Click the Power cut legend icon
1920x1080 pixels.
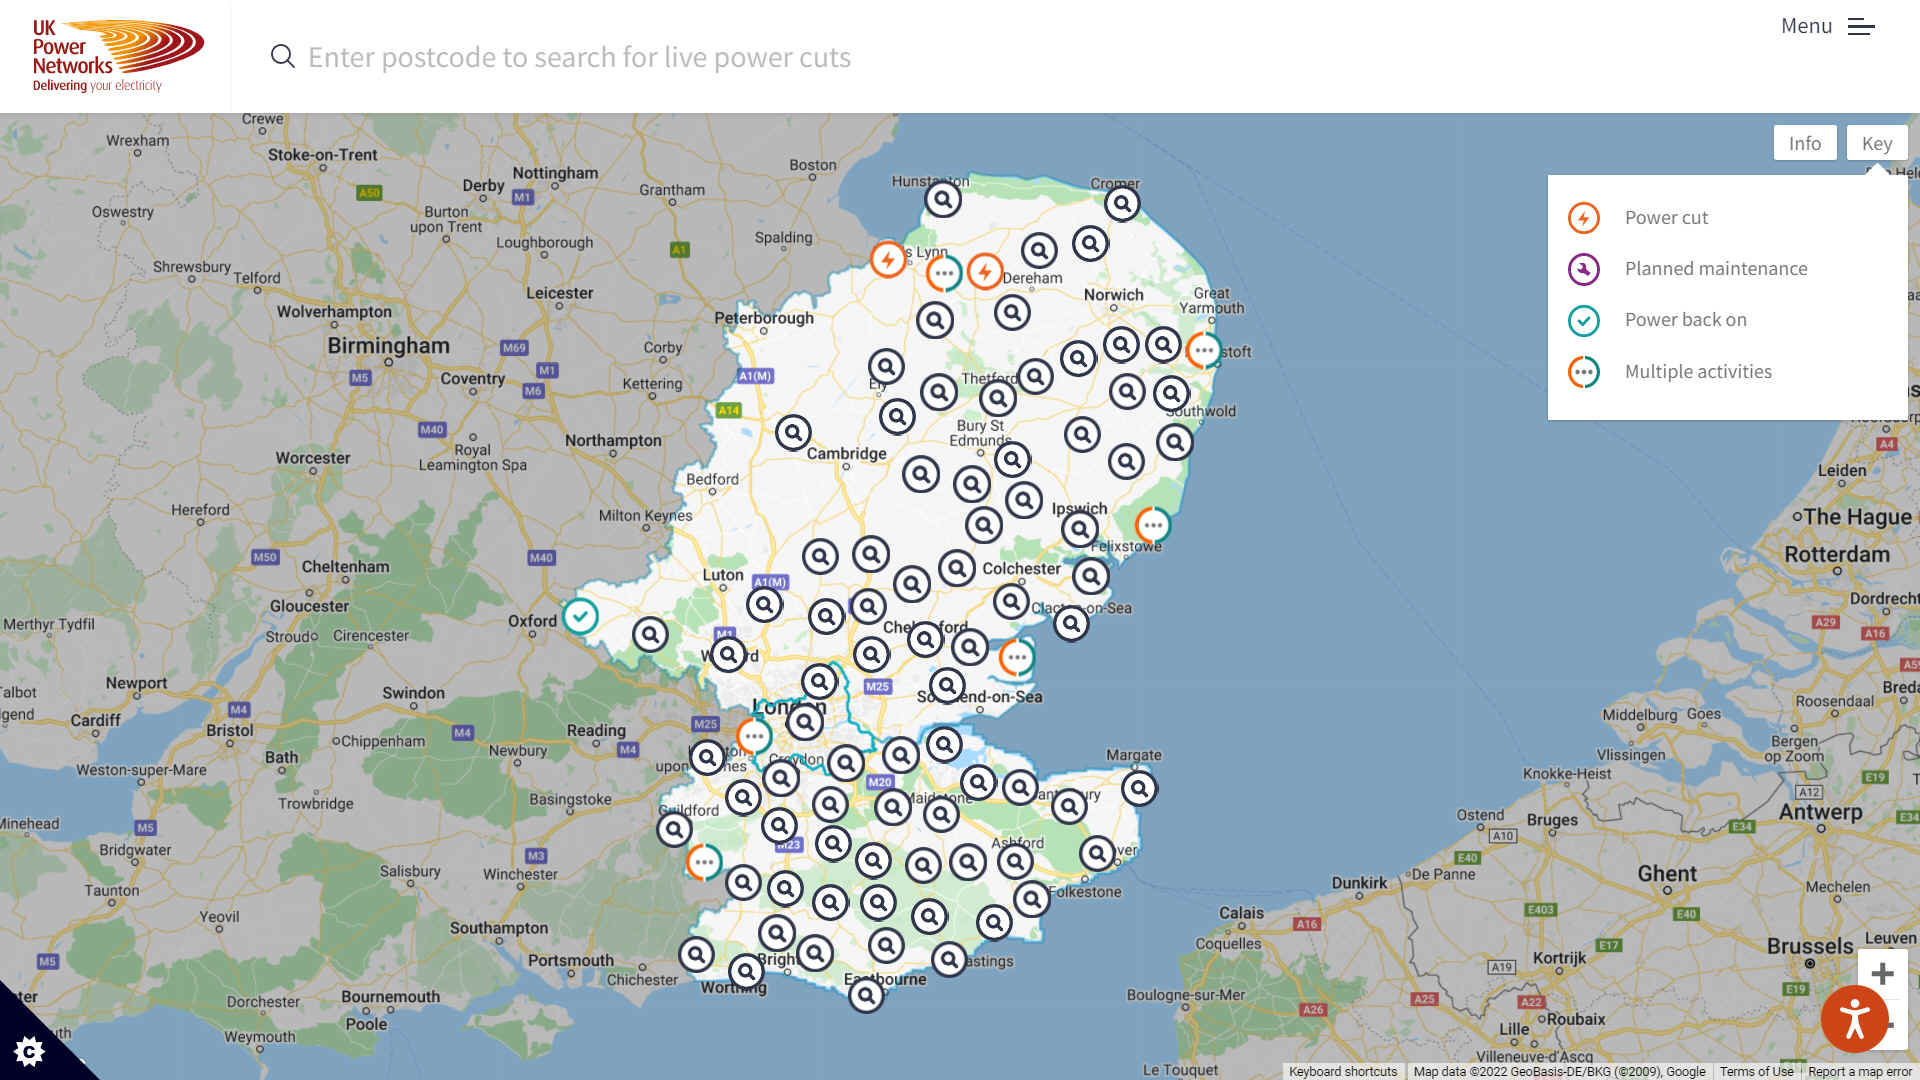point(1584,218)
